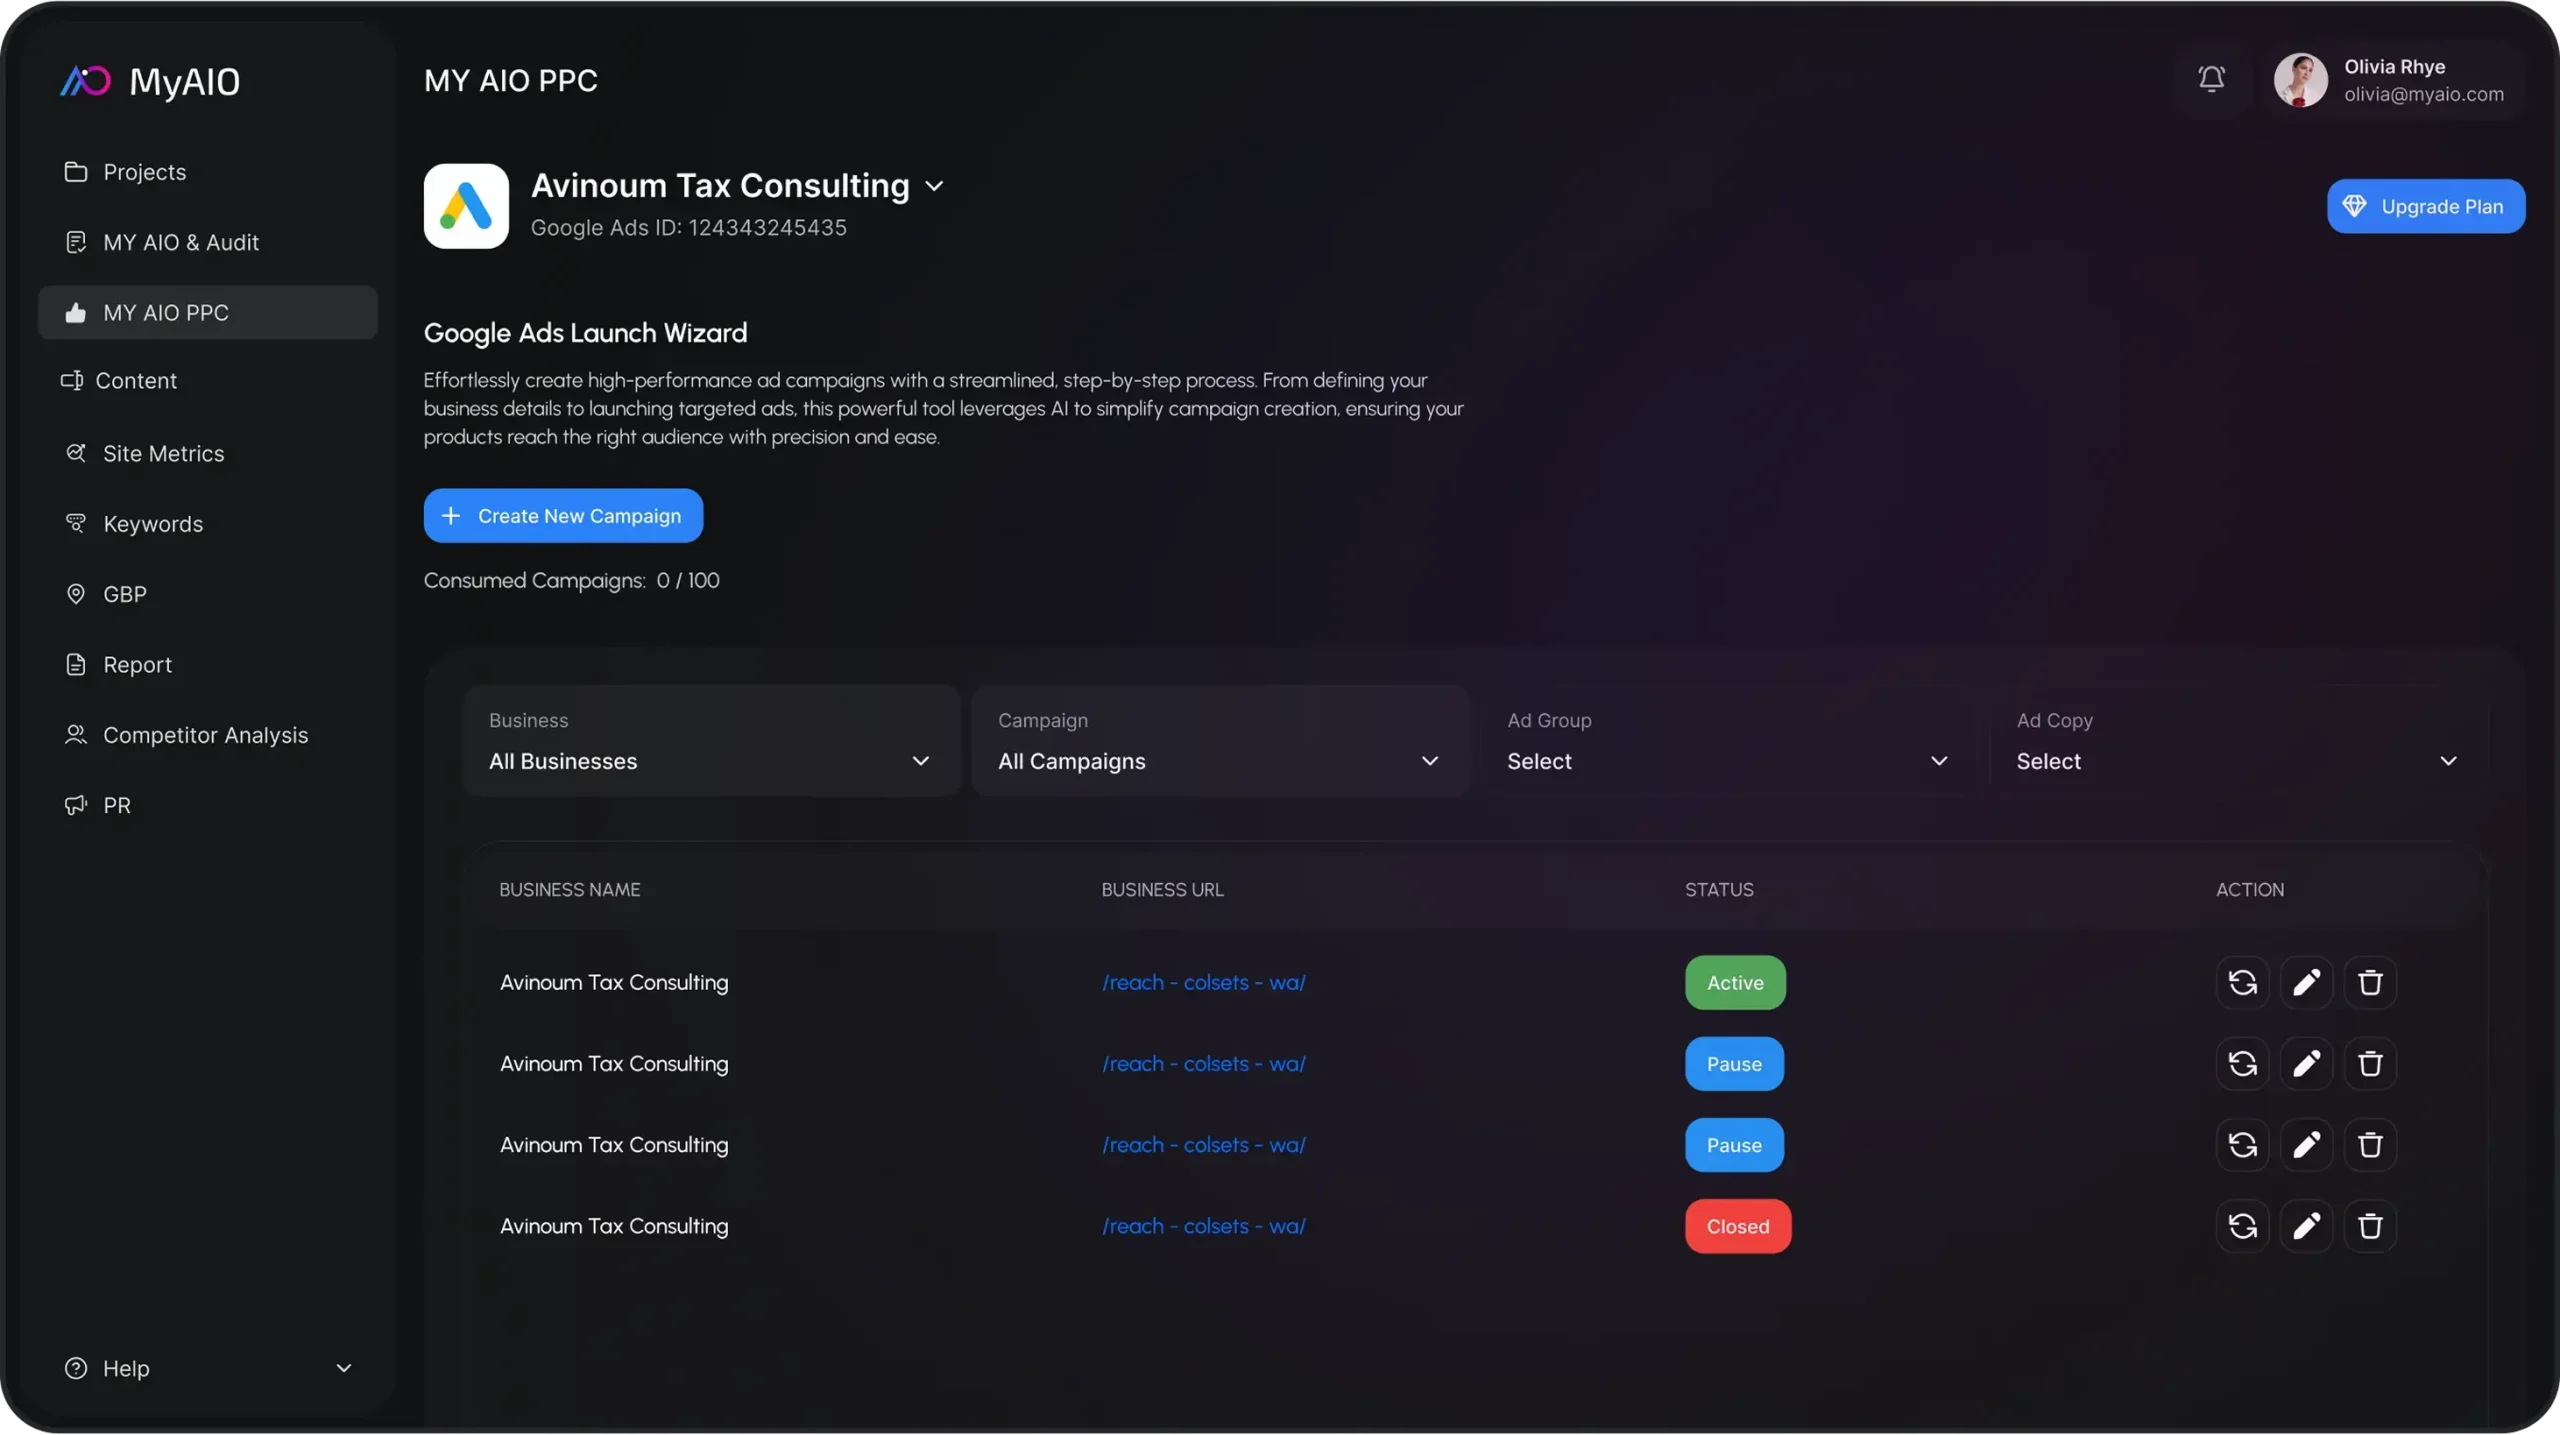
Task: Click the GBP location pin icon
Action: 76,594
